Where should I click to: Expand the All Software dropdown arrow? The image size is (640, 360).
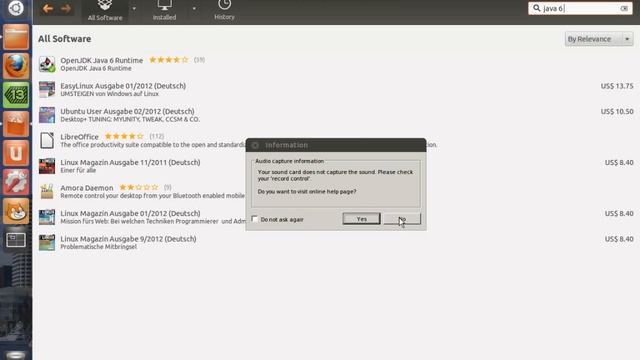pyautogui.click(x=134, y=8)
